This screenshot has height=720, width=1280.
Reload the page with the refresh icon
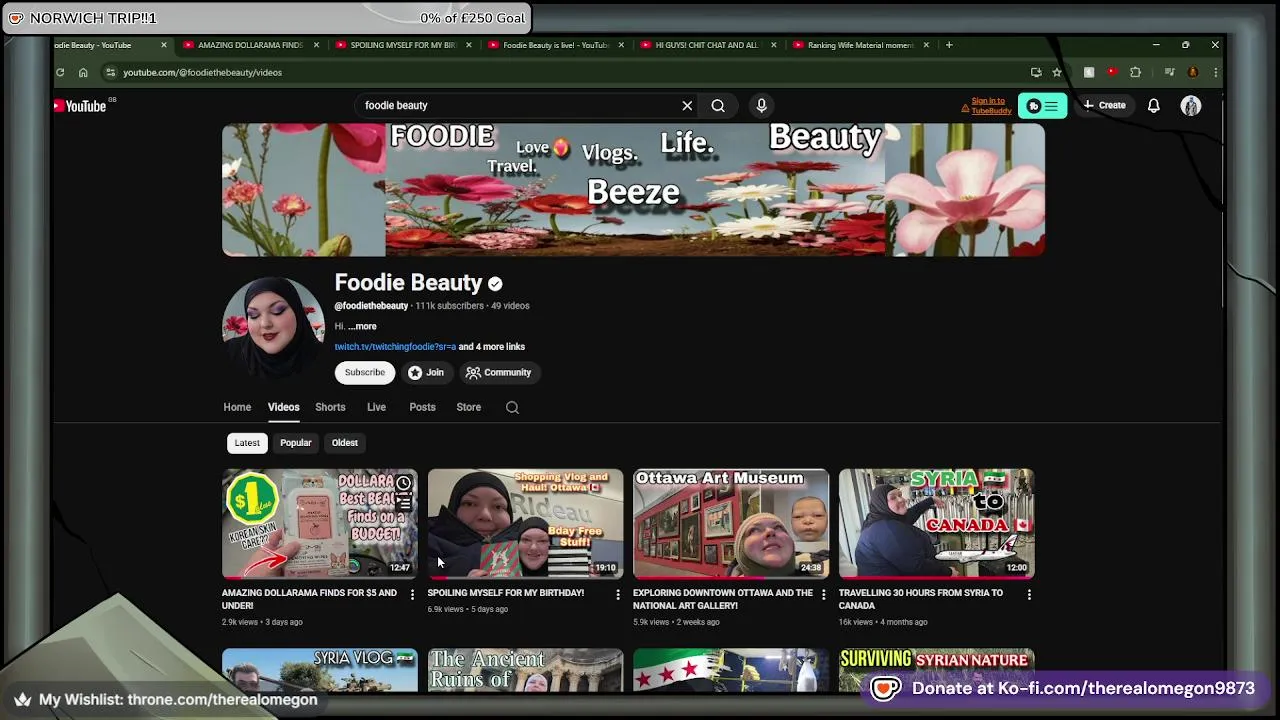pos(60,72)
